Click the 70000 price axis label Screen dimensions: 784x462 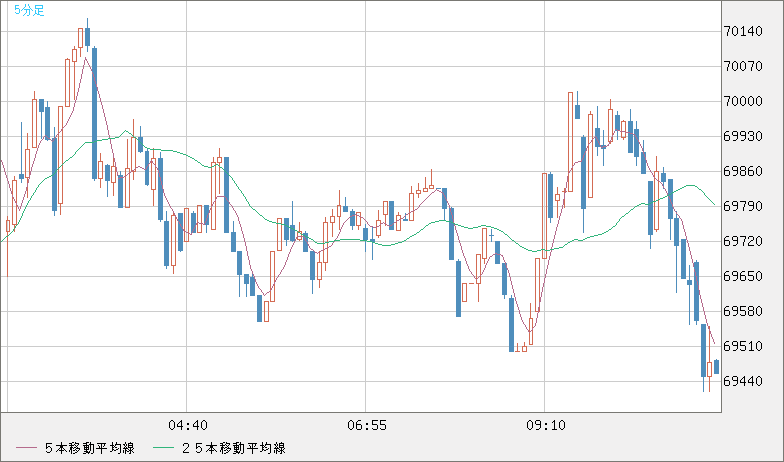[743, 102]
